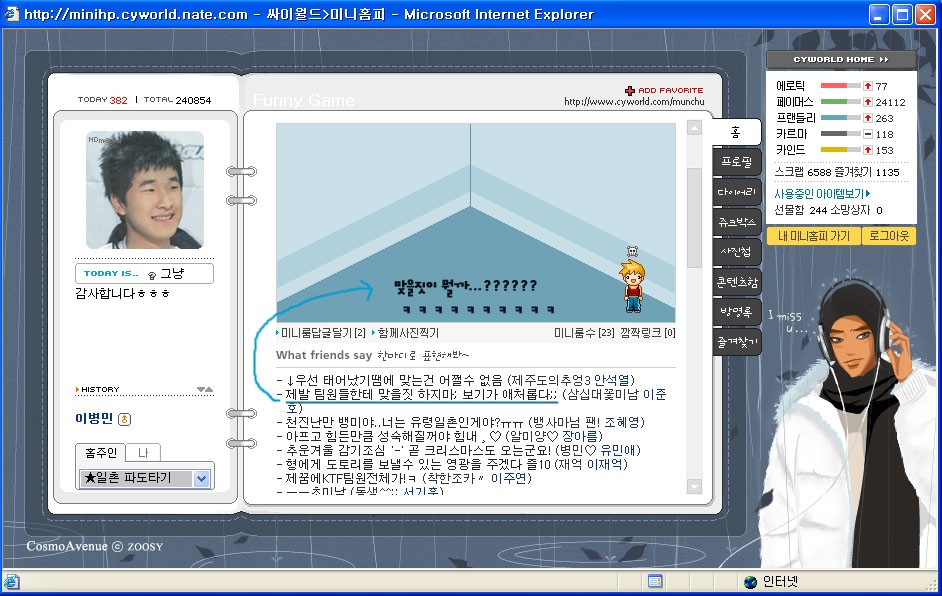Click the TOTAL 240854 visitor count
This screenshot has width=942, height=596.
[x=177, y=100]
